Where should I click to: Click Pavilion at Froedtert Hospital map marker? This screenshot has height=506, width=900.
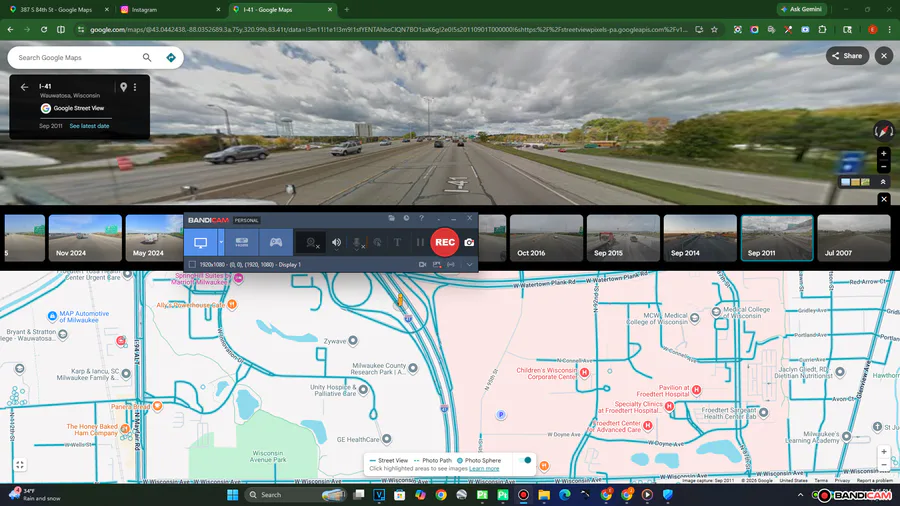[x=696, y=390]
